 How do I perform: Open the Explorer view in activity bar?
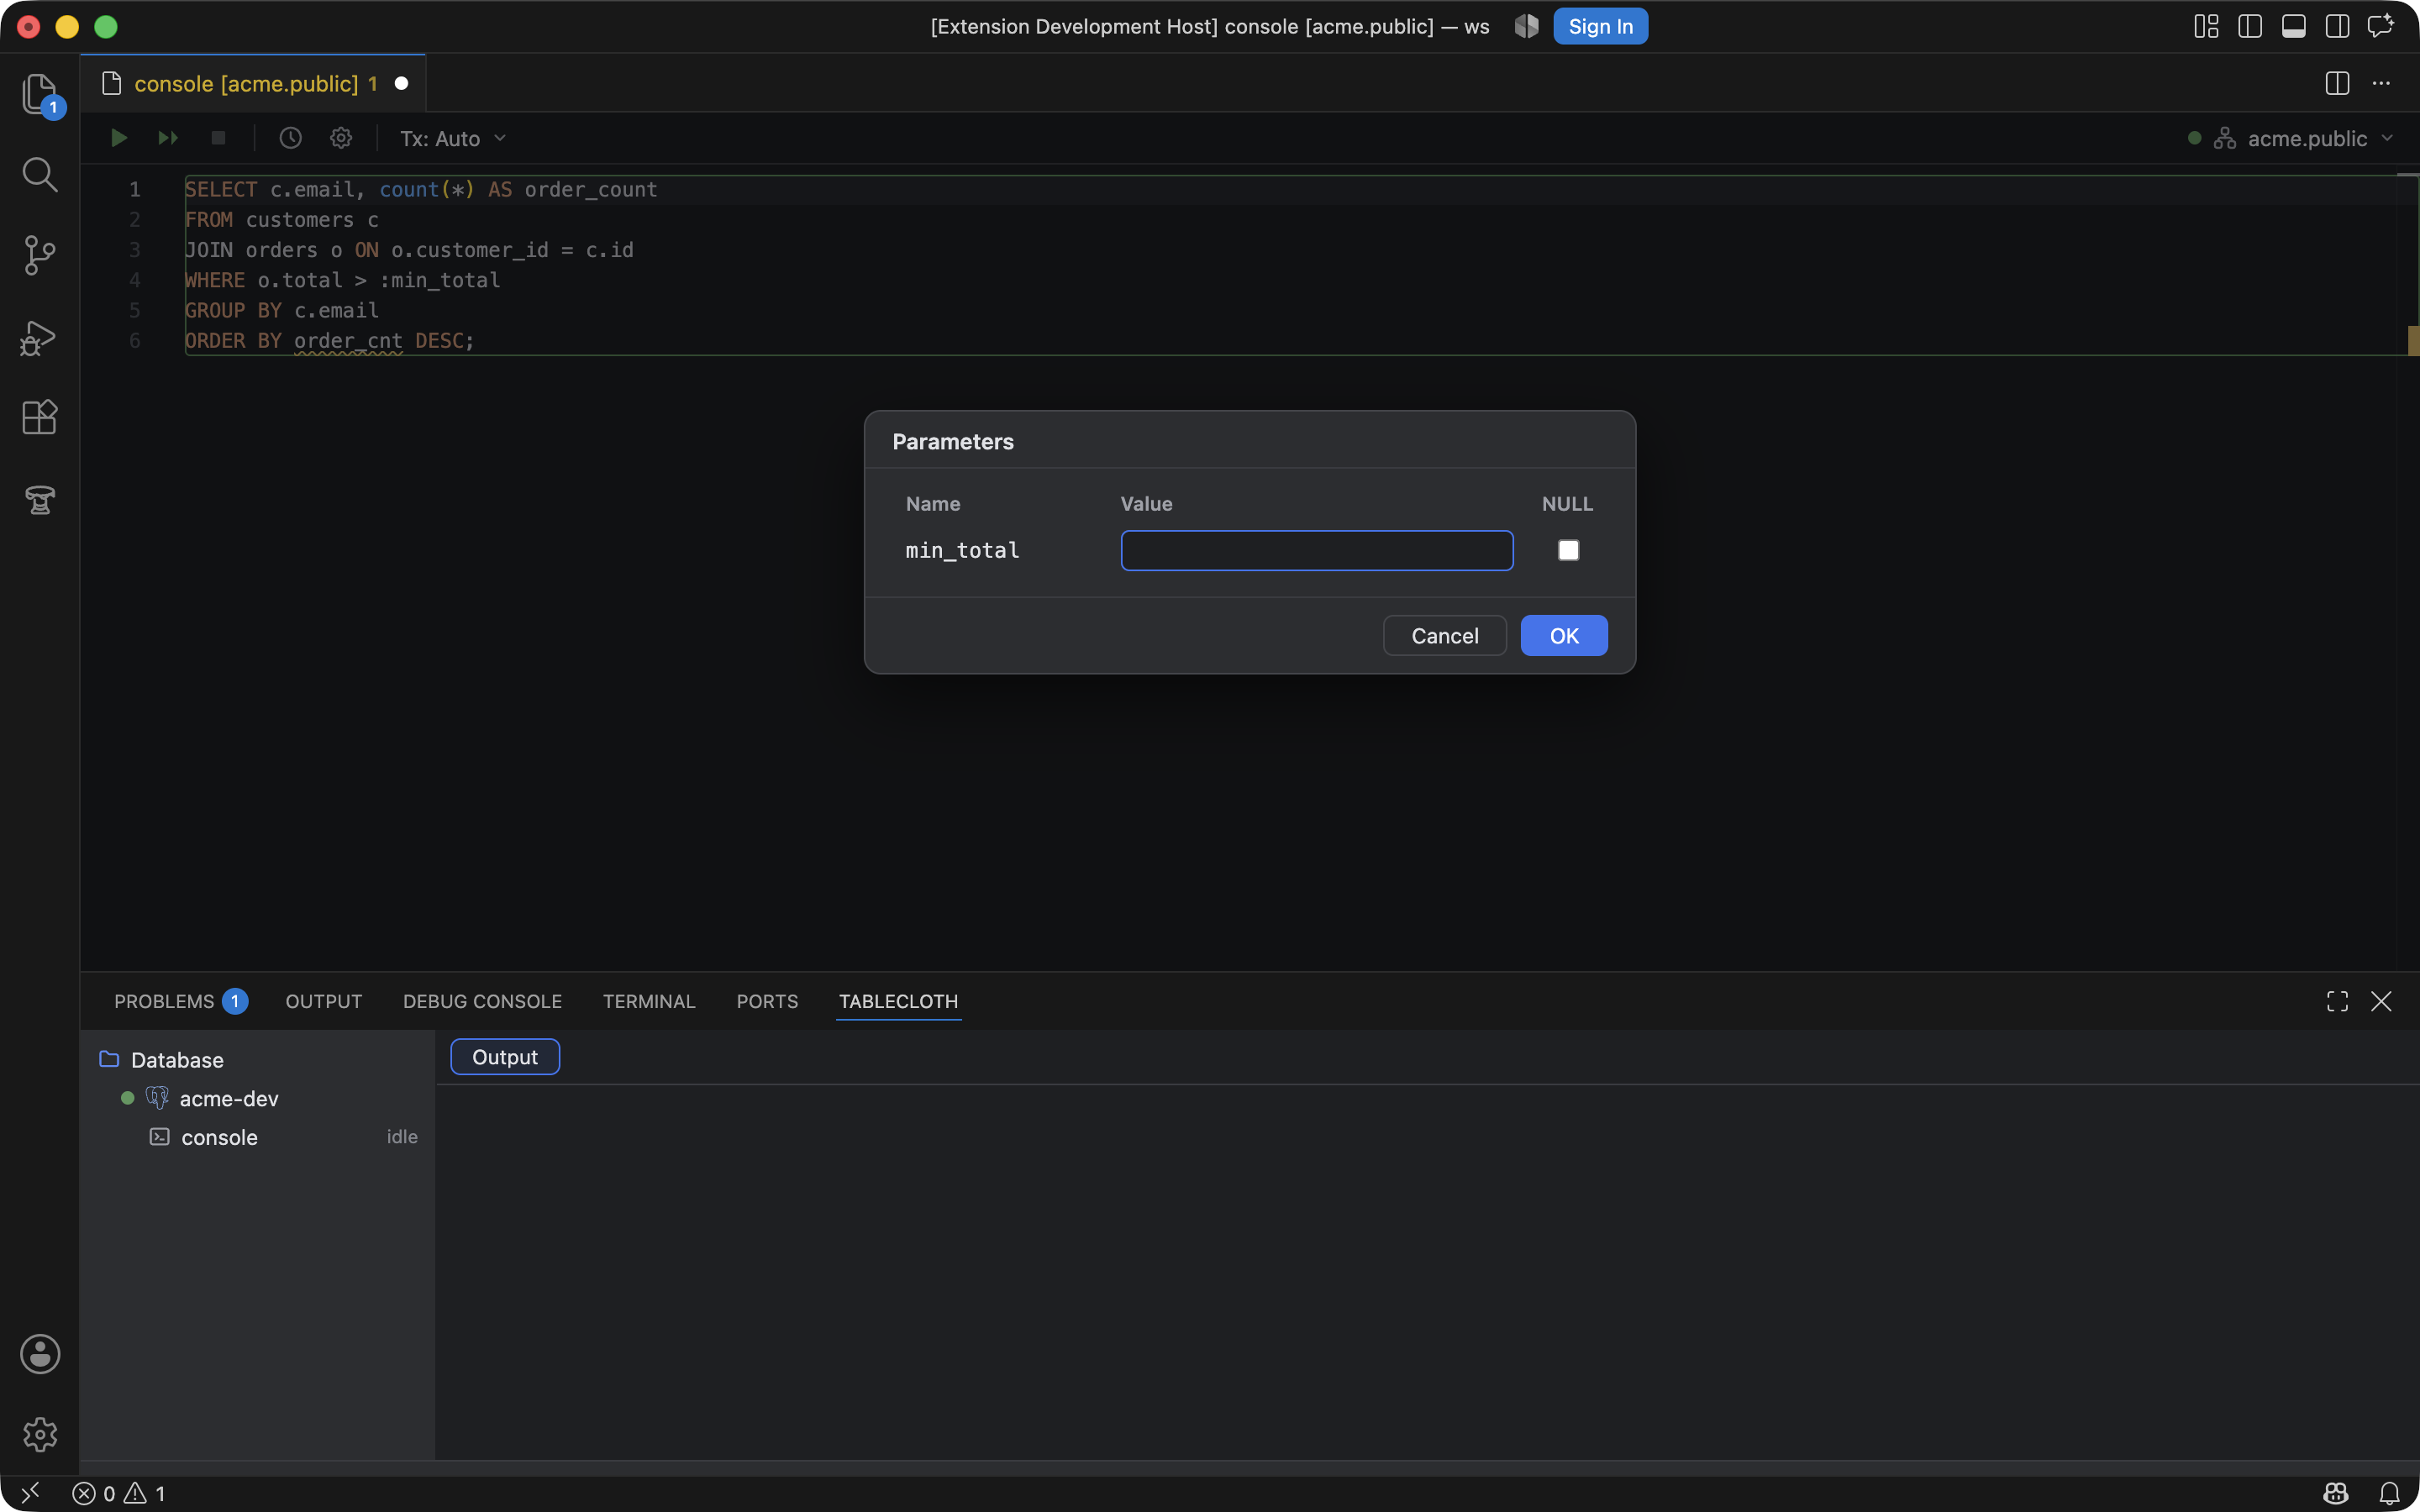[x=40, y=94]
